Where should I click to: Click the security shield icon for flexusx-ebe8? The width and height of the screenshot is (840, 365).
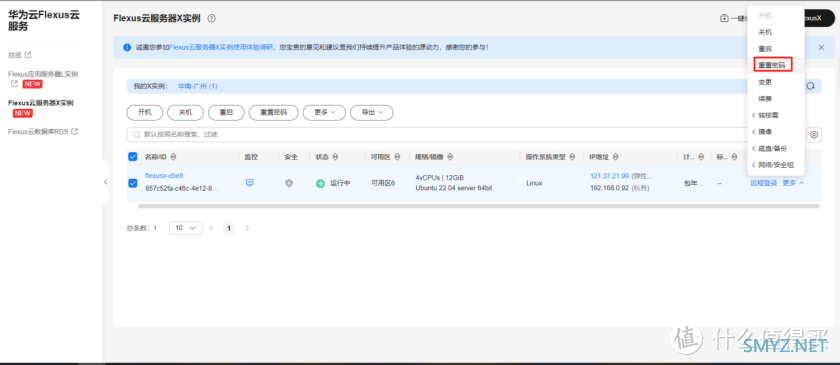point(289,183)
